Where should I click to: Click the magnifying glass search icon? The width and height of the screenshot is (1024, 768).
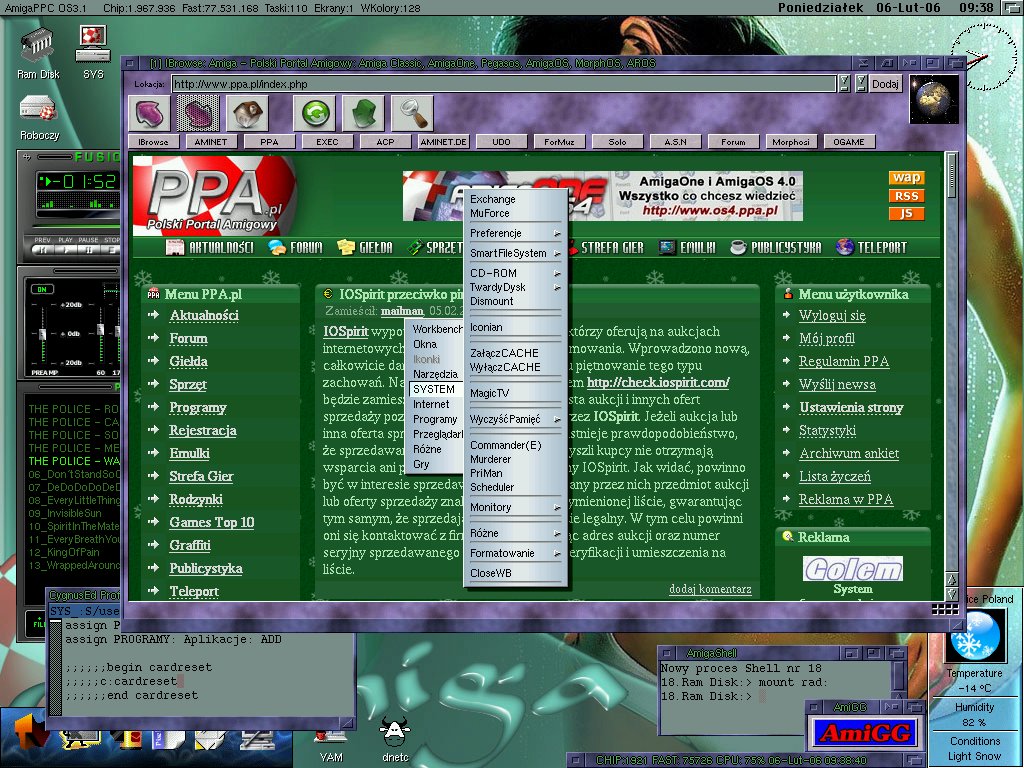tap(413, 113)
